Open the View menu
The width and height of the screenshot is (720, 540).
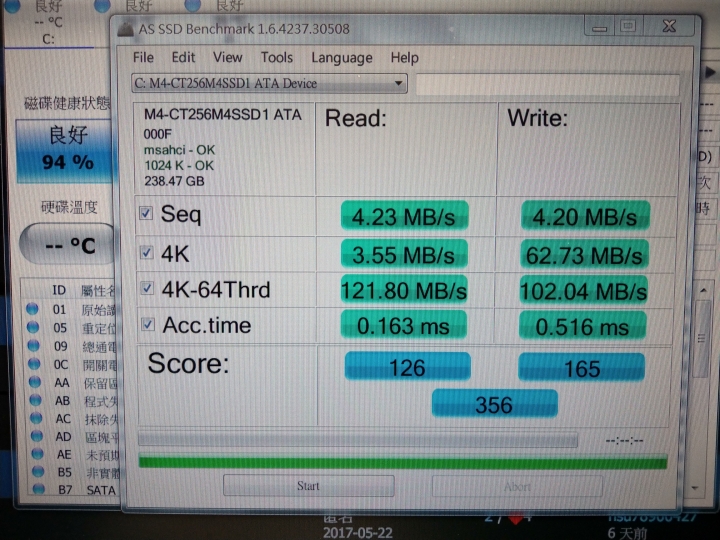click(227, 57)
